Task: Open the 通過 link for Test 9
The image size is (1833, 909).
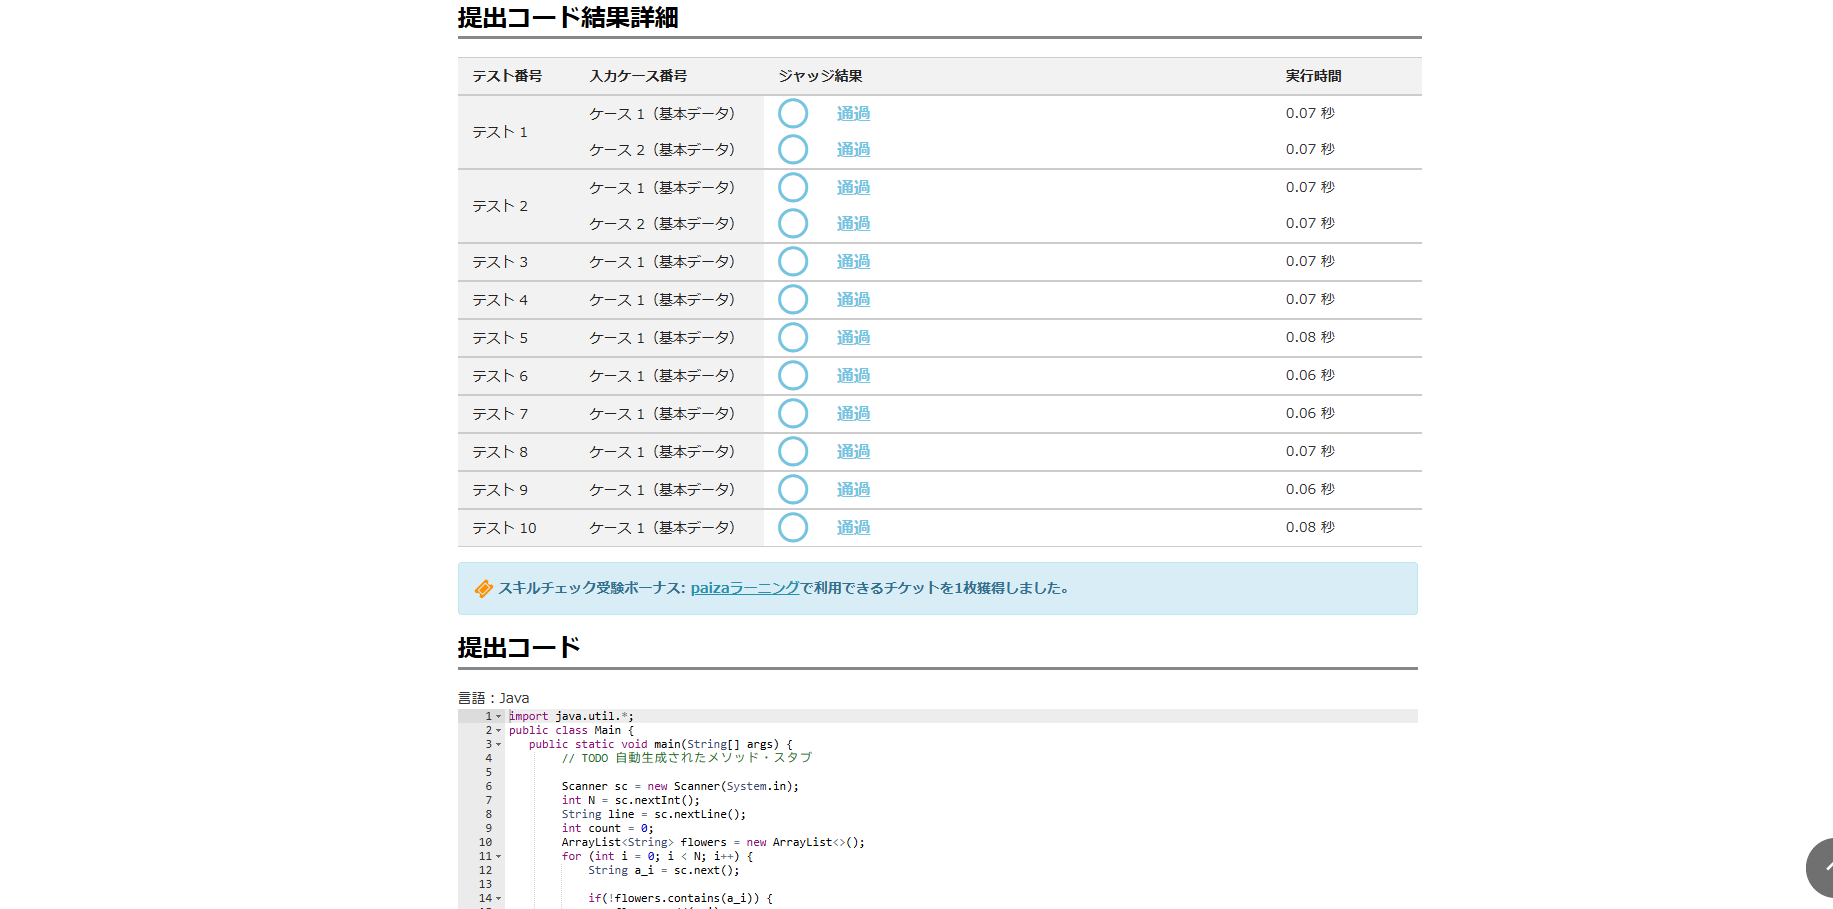Action: pos(853,490)
